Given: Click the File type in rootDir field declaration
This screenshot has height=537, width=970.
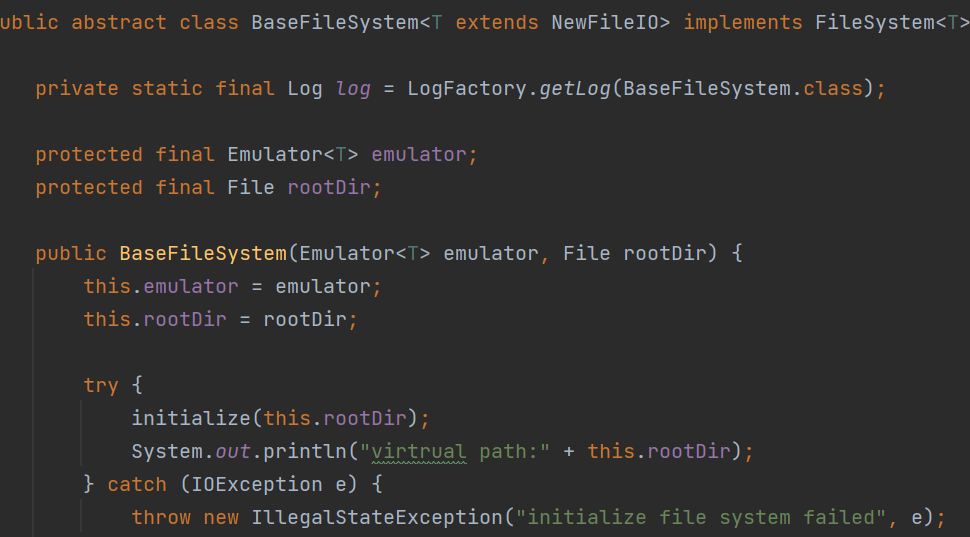Looking at the screenshot, I should (250, 187).
